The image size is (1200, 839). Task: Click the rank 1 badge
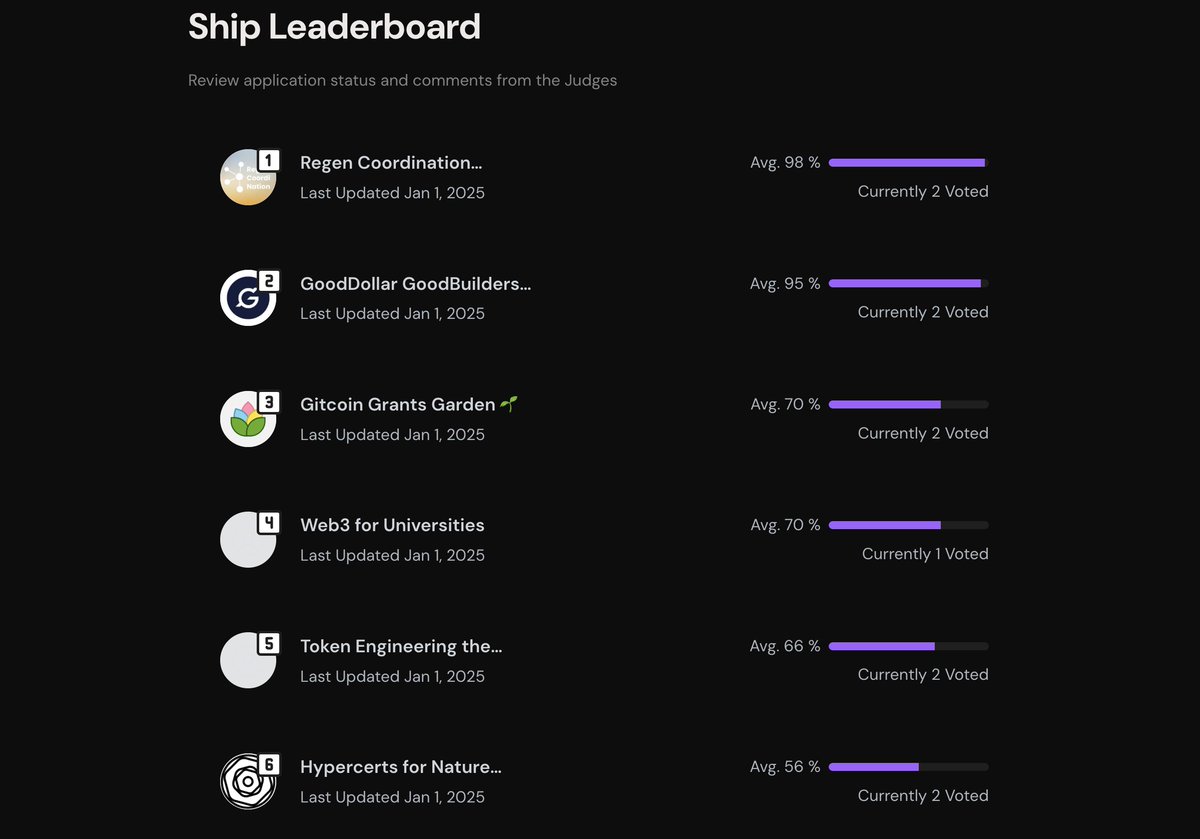pyautogui.click(x=269, y=160)
